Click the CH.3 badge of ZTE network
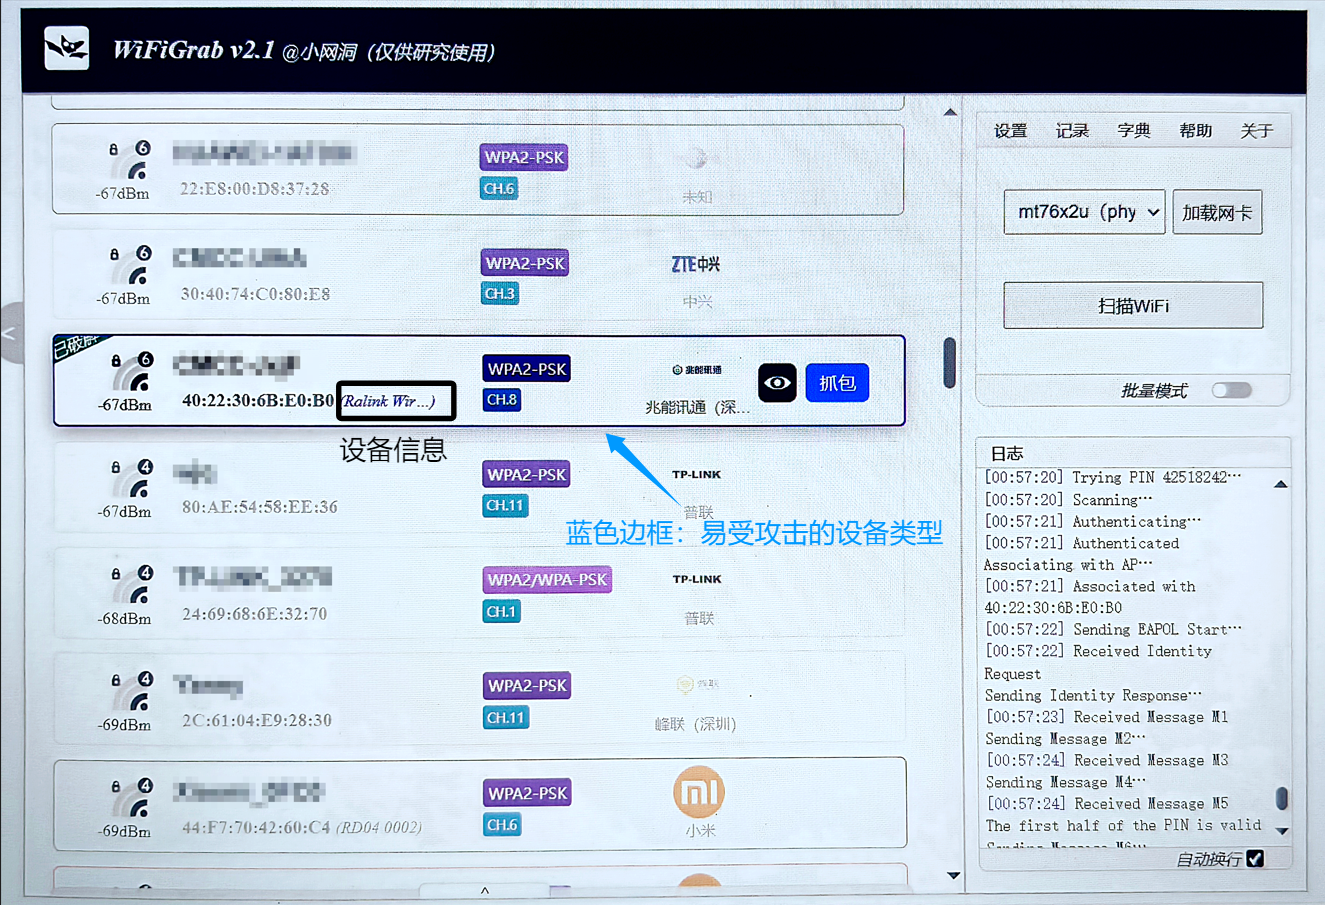Screen dimensions: 1325x905 (x=499, y=294)
